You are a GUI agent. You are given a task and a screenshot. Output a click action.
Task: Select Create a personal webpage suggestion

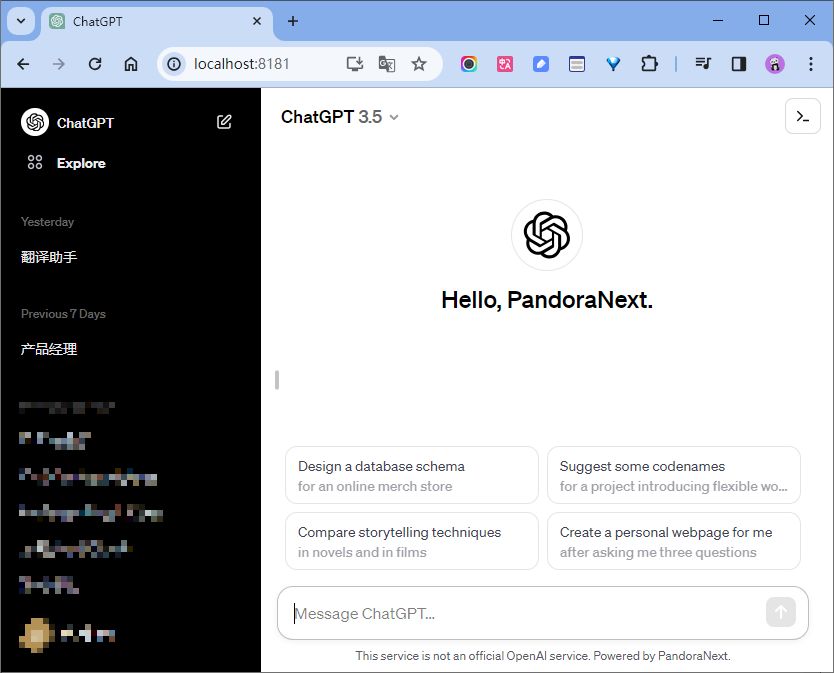pos(673,541)
